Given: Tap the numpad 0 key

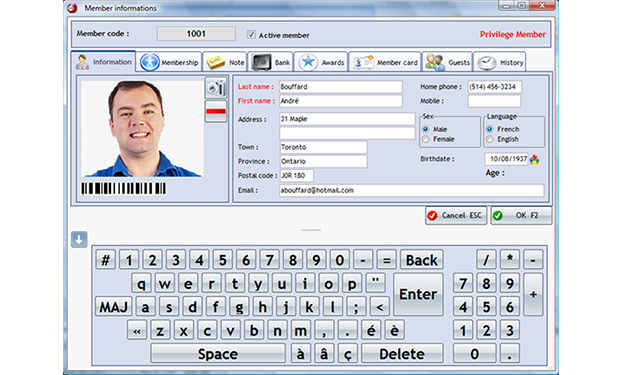Looking at the screenshot, I should tap(474, 354).
